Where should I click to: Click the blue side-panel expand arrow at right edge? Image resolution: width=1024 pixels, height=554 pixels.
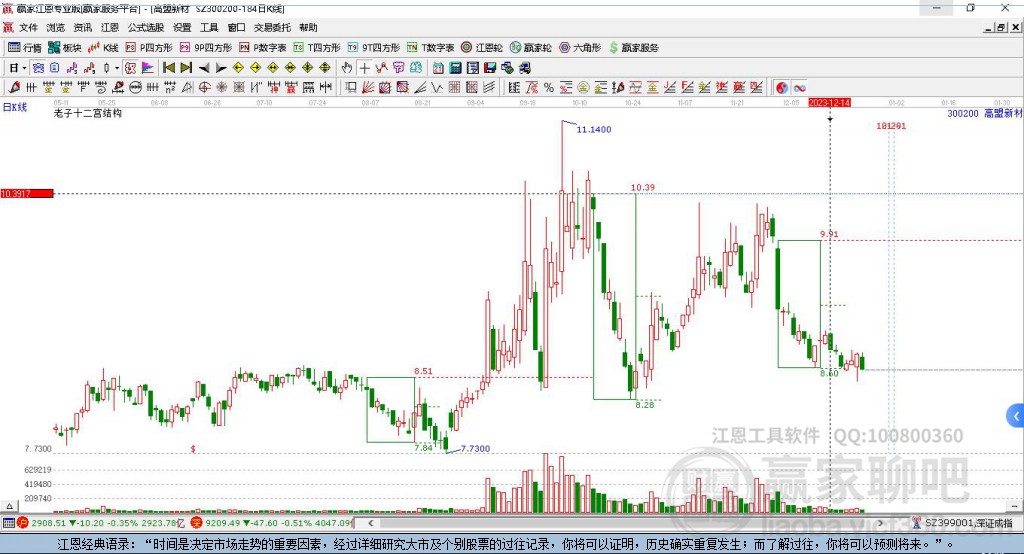tap(1015, 415)
